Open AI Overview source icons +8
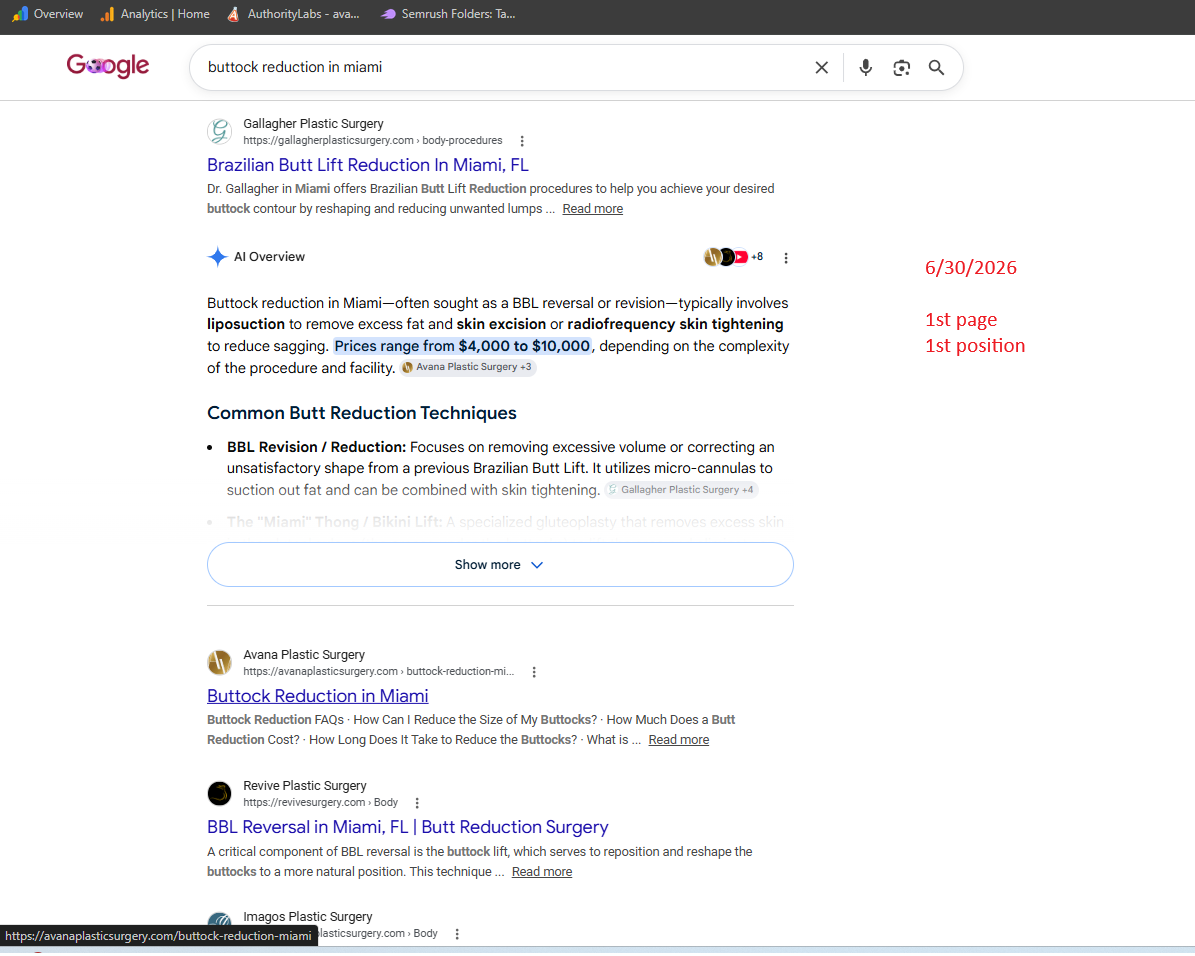Viewport: 1195px width, 956px height. (733, 257)
